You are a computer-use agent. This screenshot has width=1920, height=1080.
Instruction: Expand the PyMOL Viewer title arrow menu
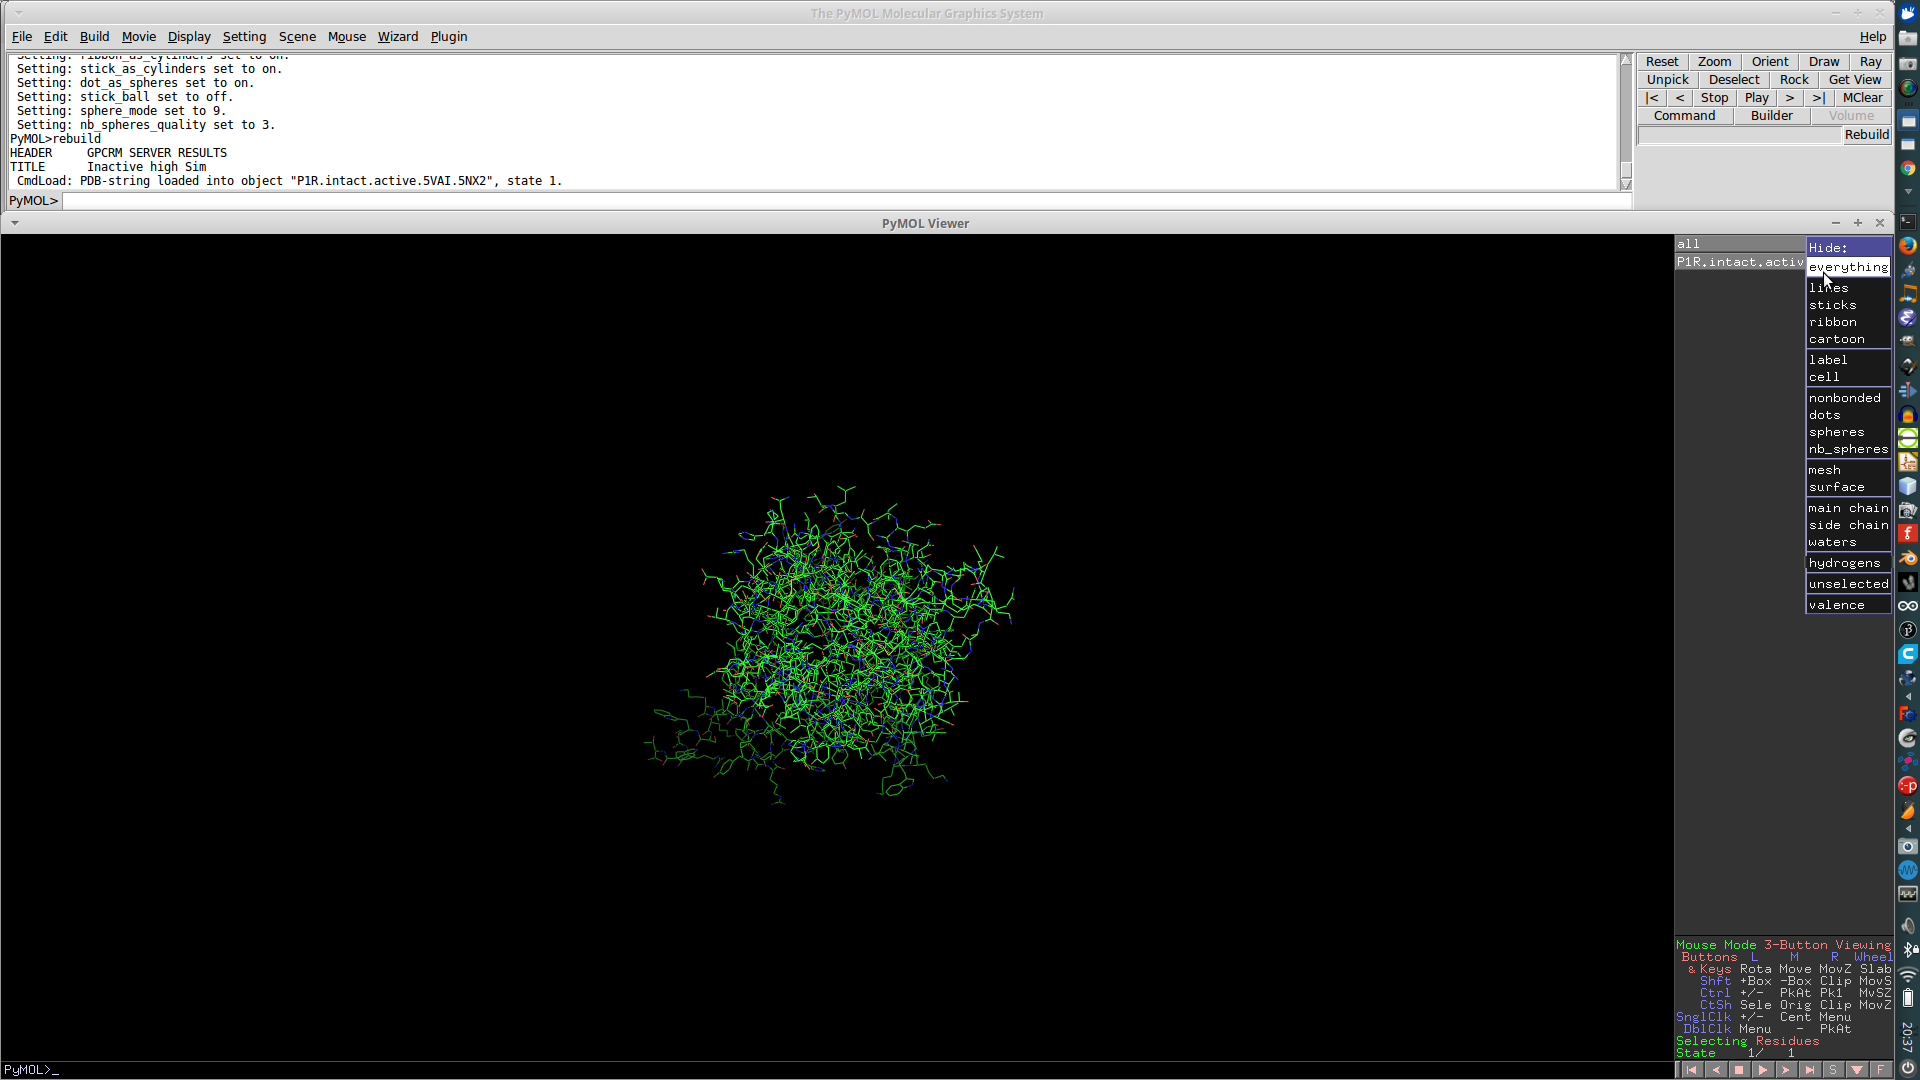pyautogui.click(x=15, y=223)
